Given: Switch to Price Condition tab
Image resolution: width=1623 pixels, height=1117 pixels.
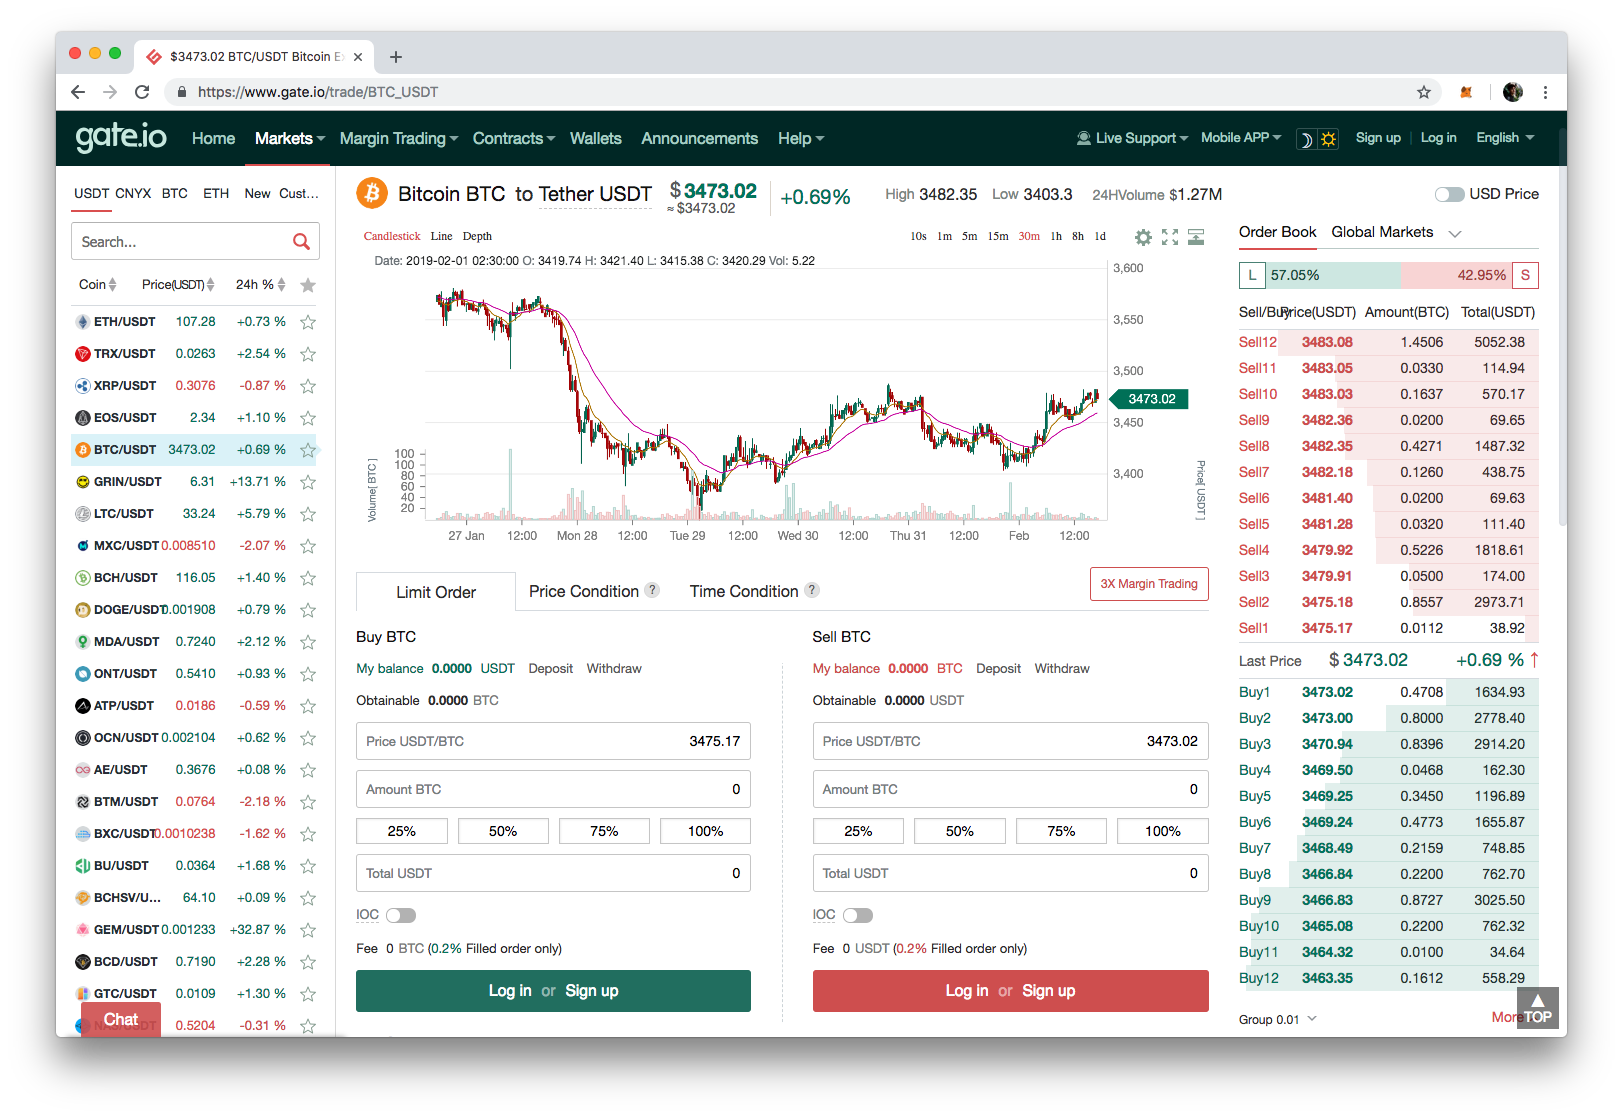Looking at the screenshot, I should [584, 591].
